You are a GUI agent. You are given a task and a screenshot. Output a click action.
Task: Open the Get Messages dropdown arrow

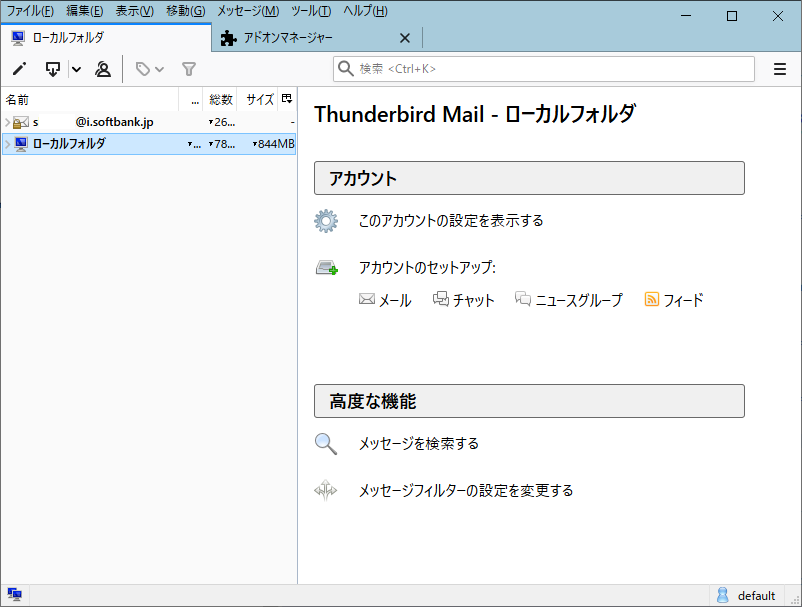[x=76, y=69]
